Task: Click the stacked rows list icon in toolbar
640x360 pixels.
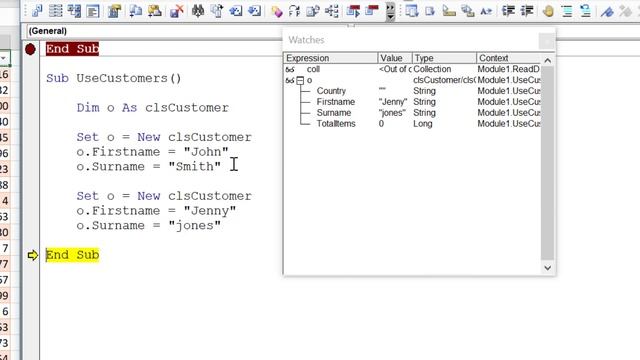Action: 56,11
